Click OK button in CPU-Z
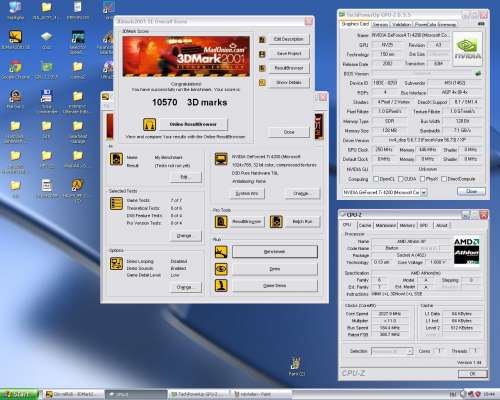This screenshot has width=500, height=400. (472, 374)
